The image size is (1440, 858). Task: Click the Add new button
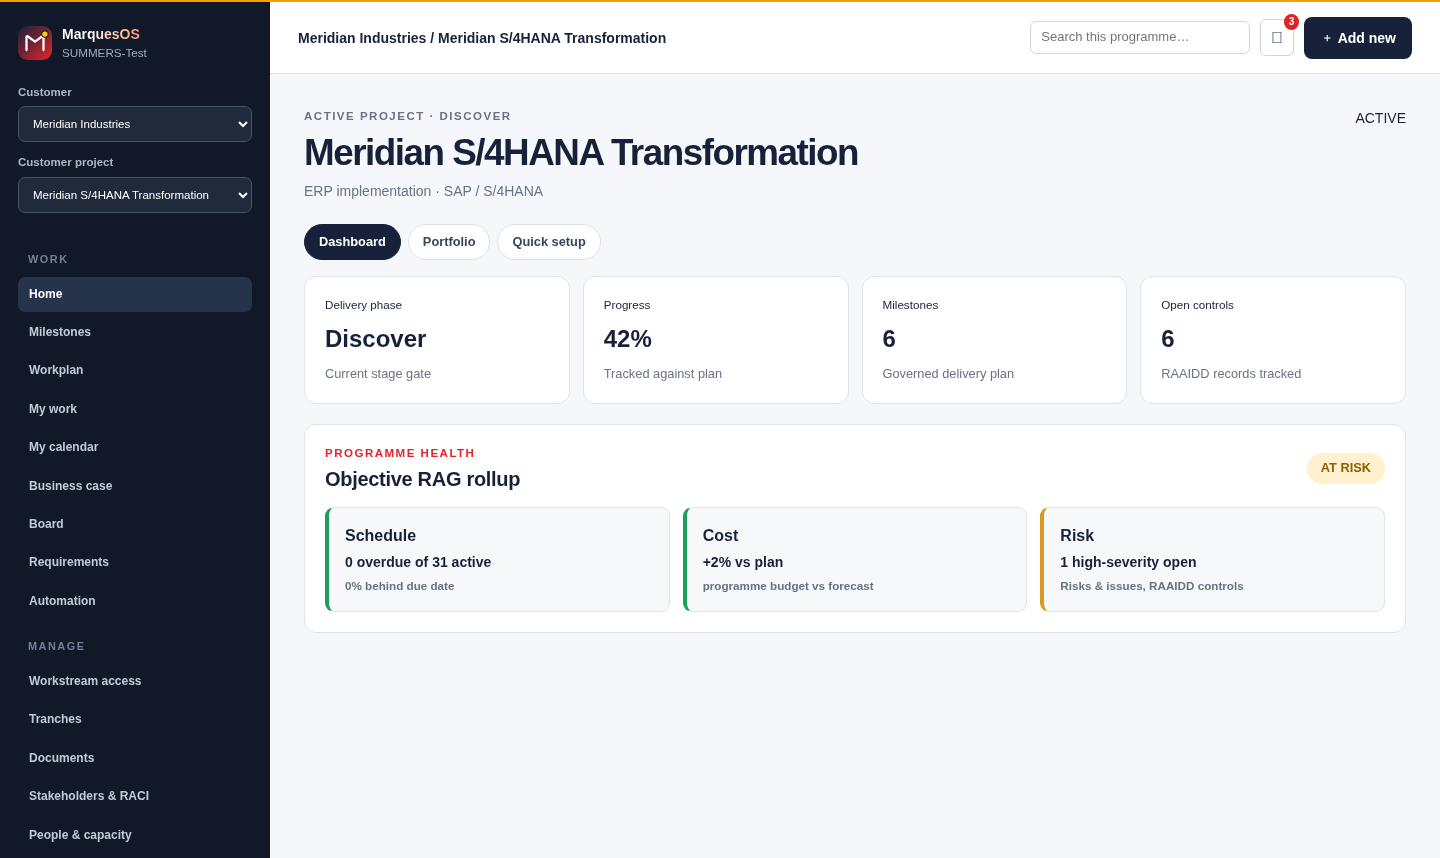[x=1358, y=38]
